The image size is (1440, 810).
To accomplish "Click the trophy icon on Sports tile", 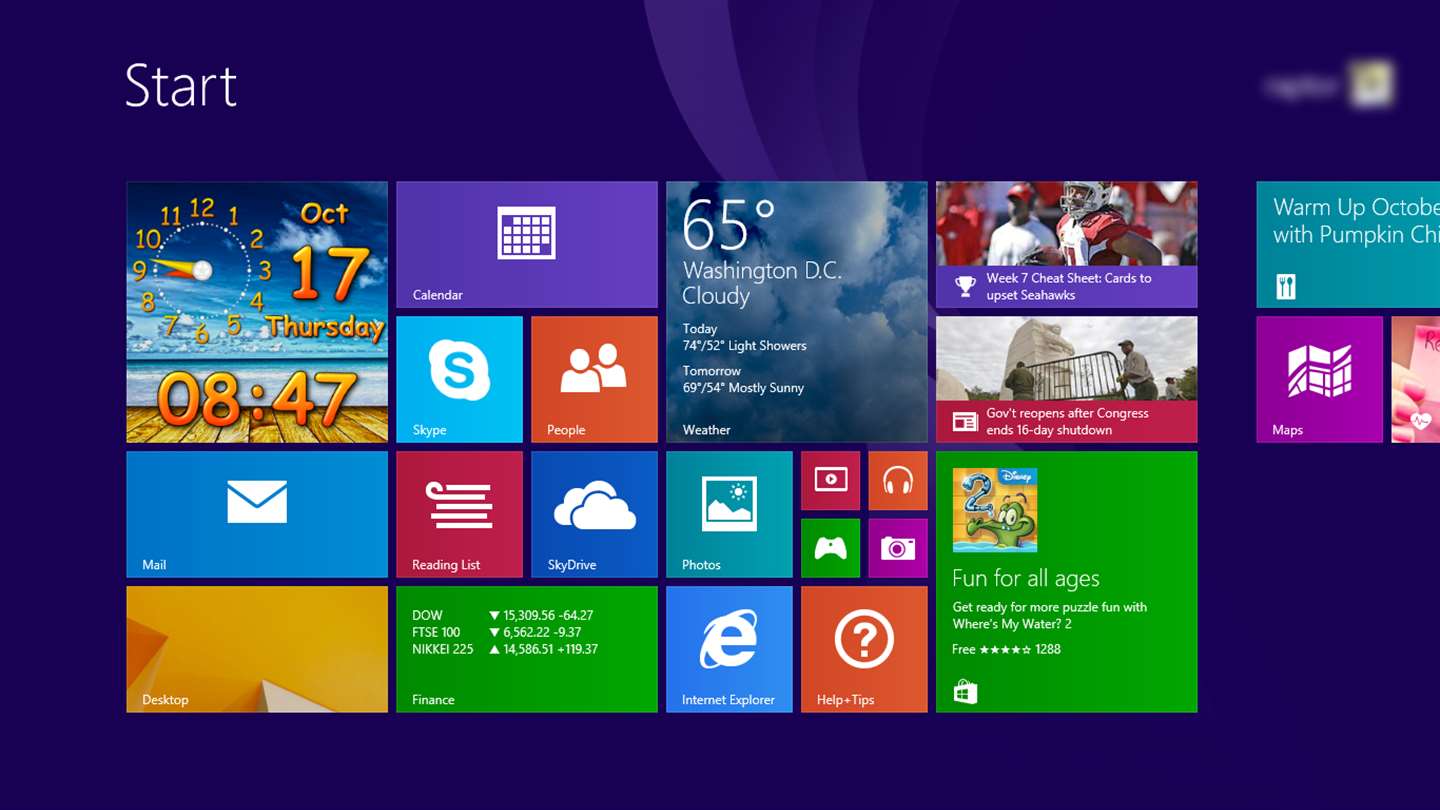I will pos(965,287).
